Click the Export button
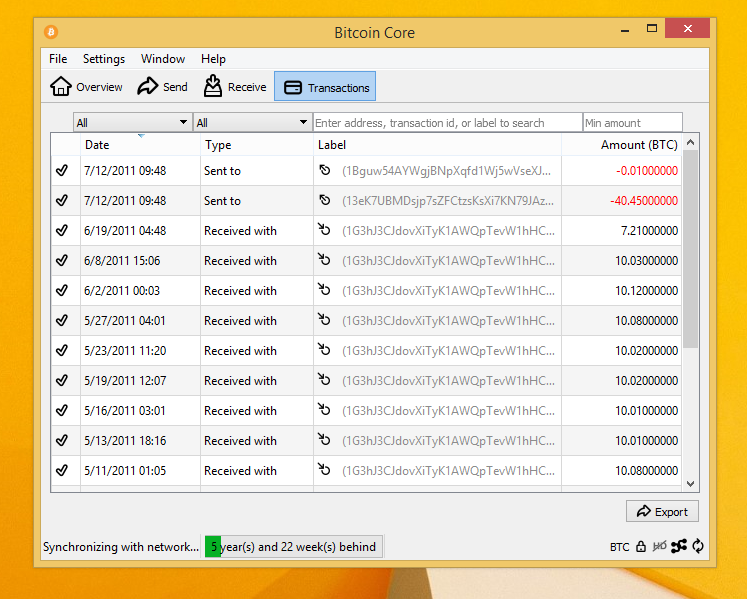 [662, 511]
